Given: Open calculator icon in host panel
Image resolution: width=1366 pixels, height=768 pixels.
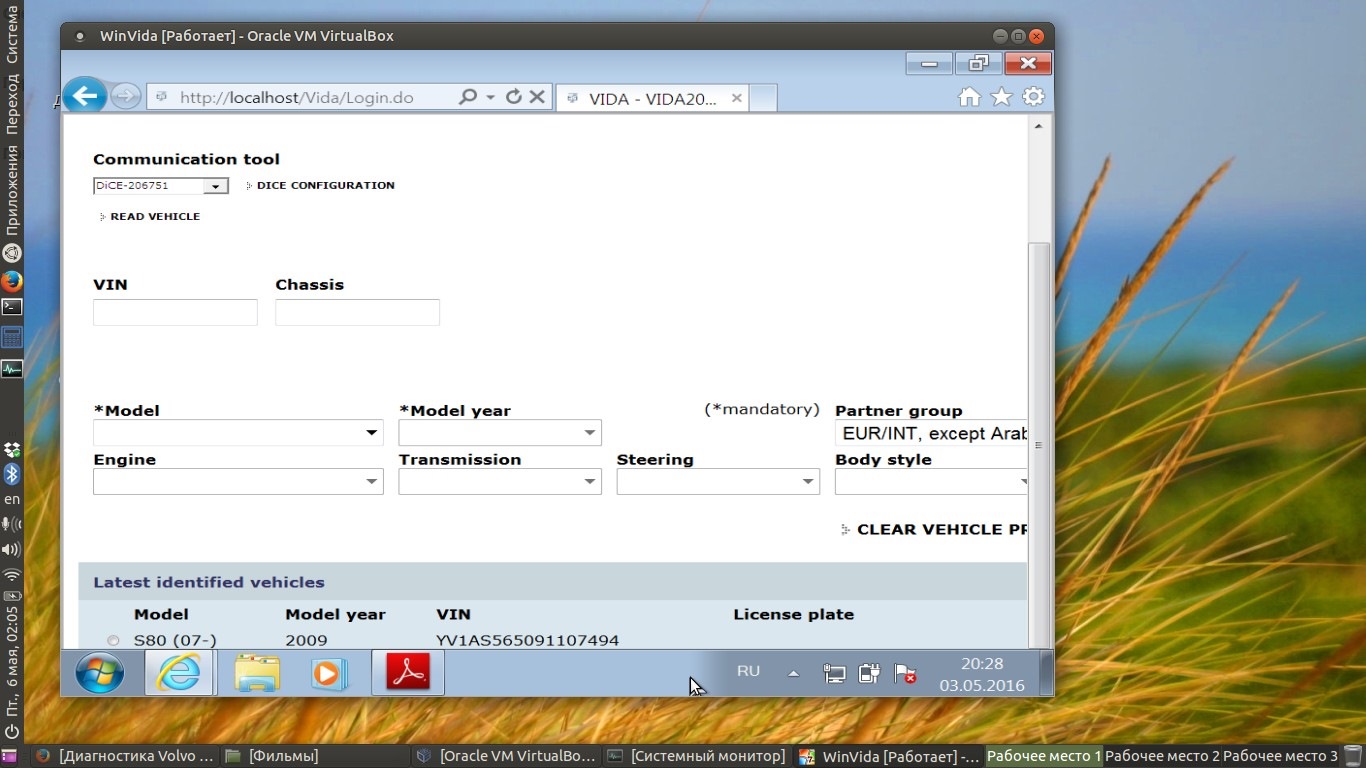Looking at the screenshot, I should click(12, 337).
